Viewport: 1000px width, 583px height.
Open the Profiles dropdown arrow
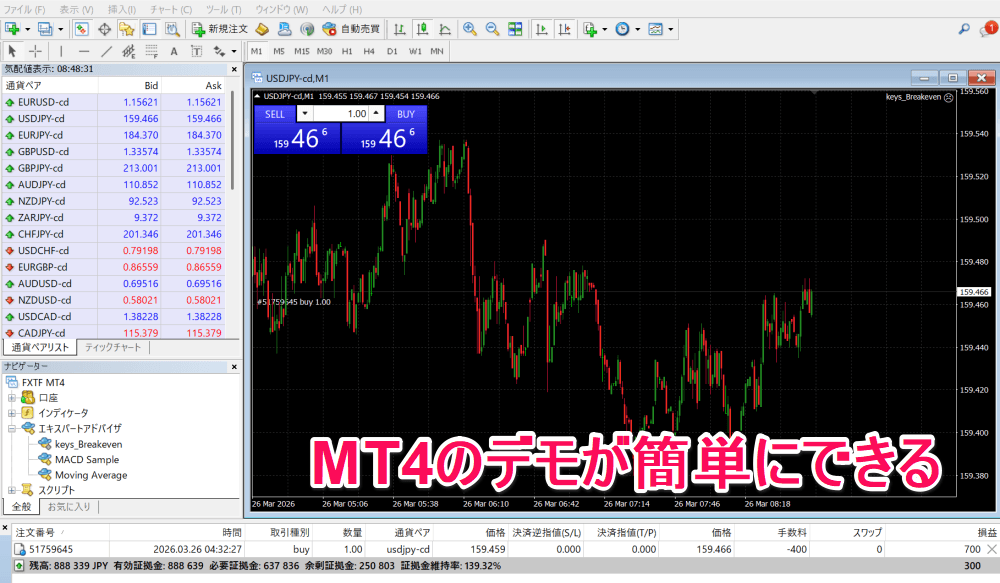pyautogui.click(x=61, y=29)
